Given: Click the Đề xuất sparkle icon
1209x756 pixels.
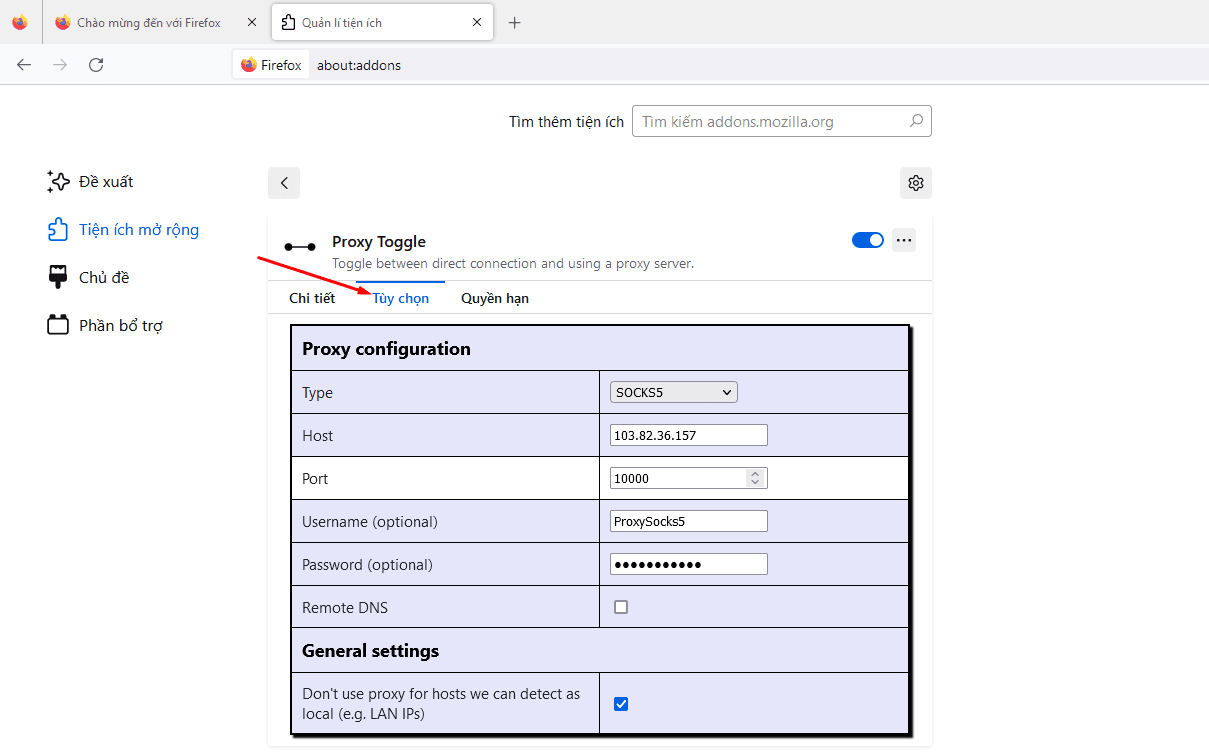Looking at the screenshot, I should [58, 182].
